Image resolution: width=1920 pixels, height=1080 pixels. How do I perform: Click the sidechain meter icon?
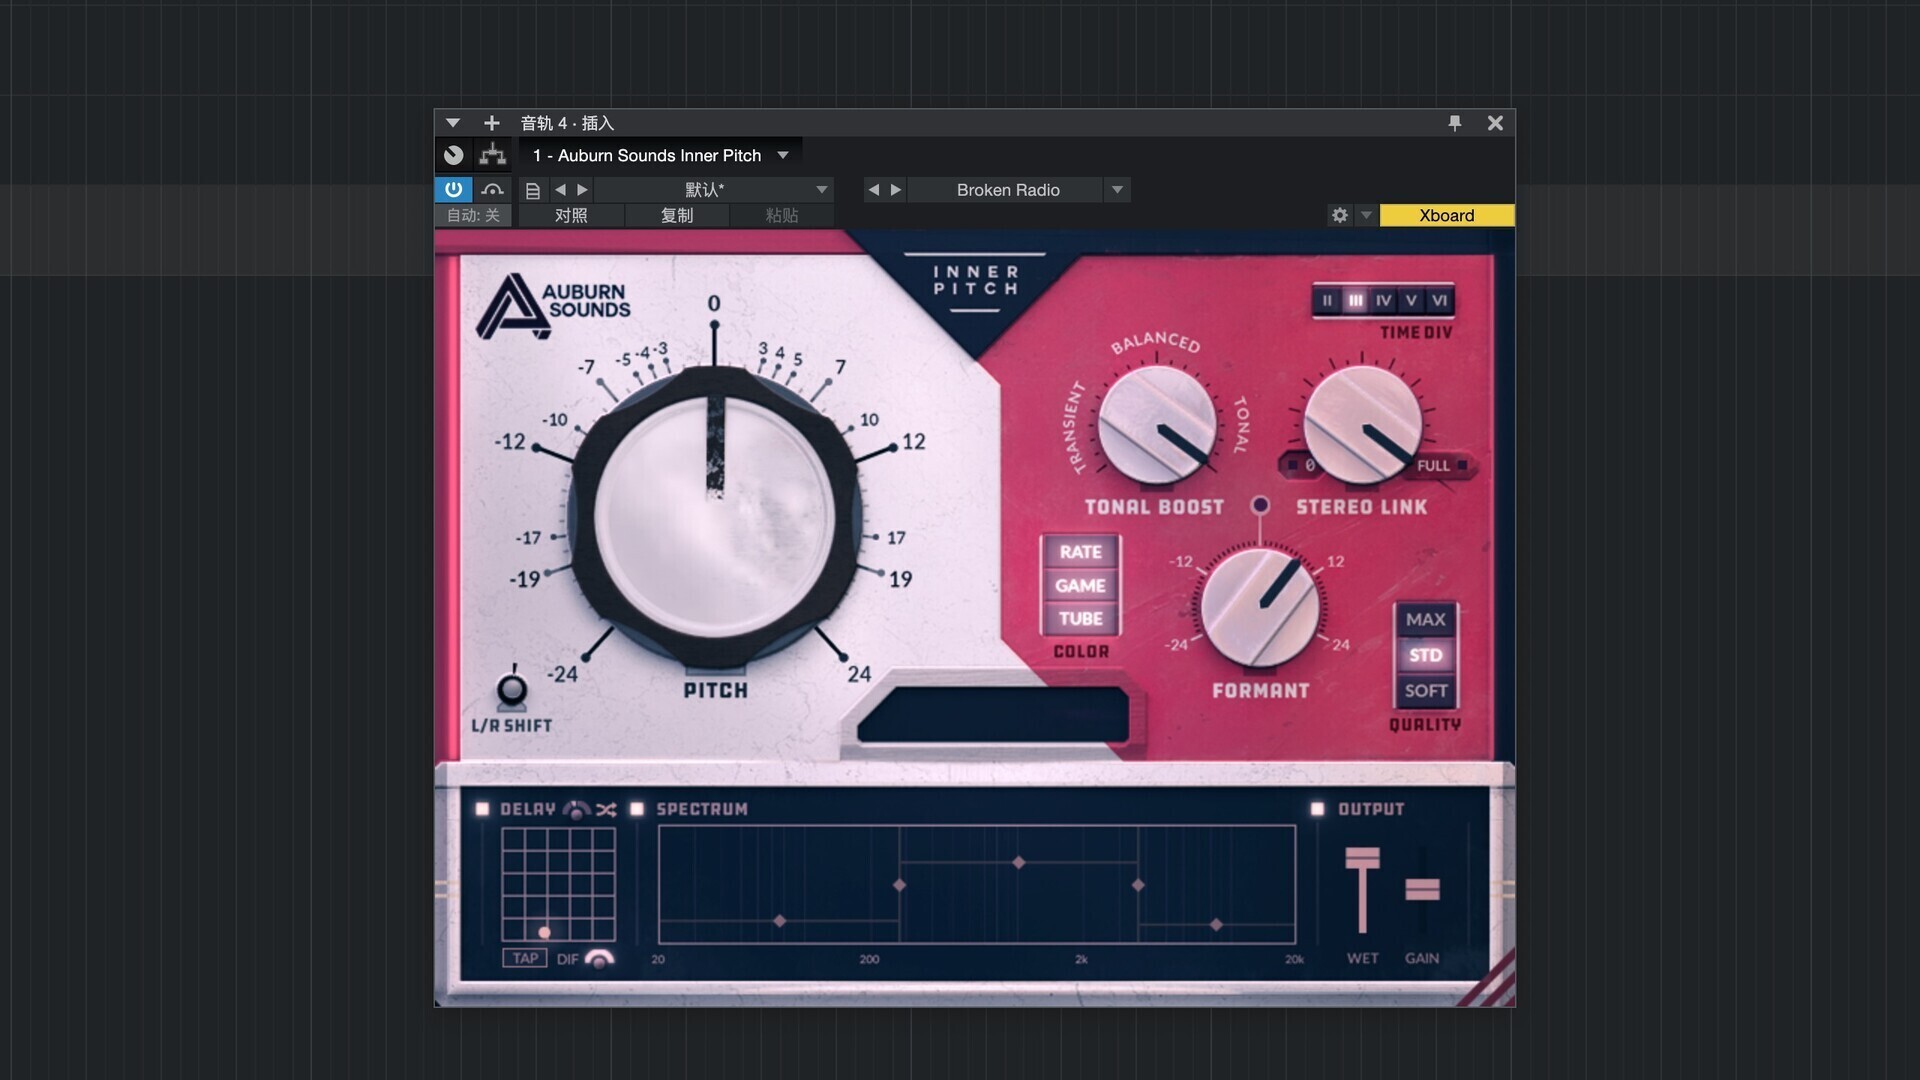pos(492,189)
